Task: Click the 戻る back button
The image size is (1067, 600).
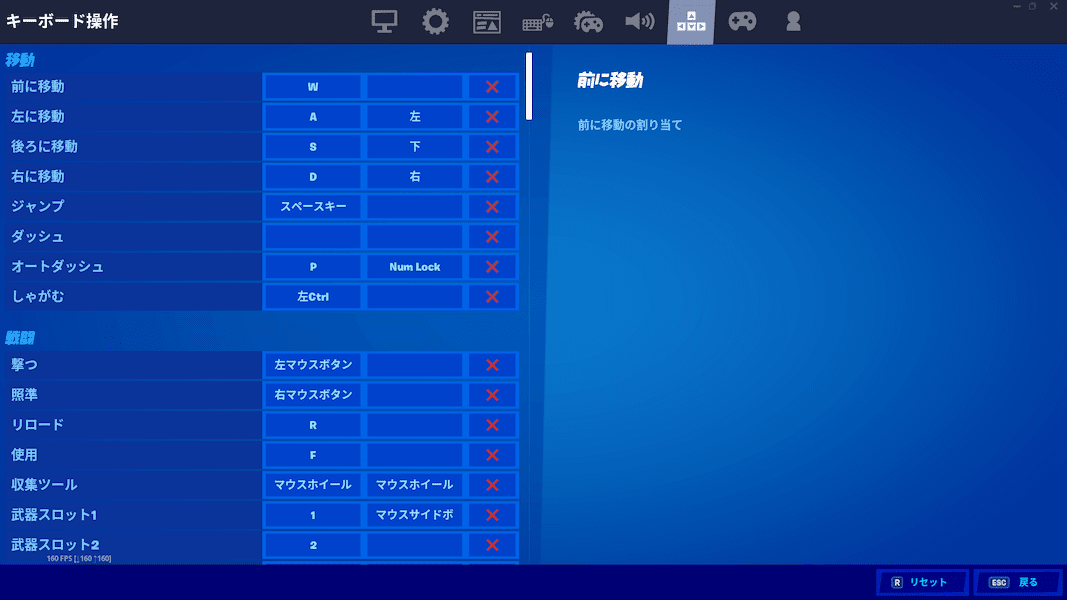Action: pyautogui.click(x=1017, y=582)
